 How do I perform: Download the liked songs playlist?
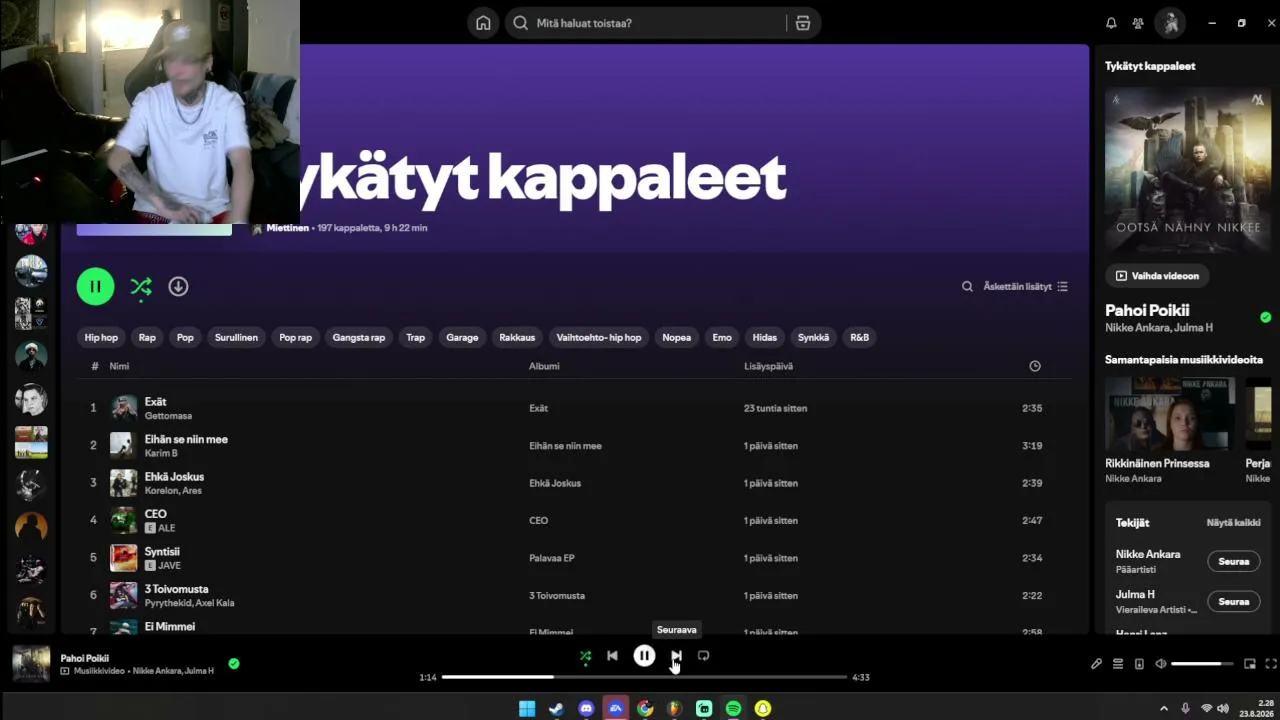[178, 287]
